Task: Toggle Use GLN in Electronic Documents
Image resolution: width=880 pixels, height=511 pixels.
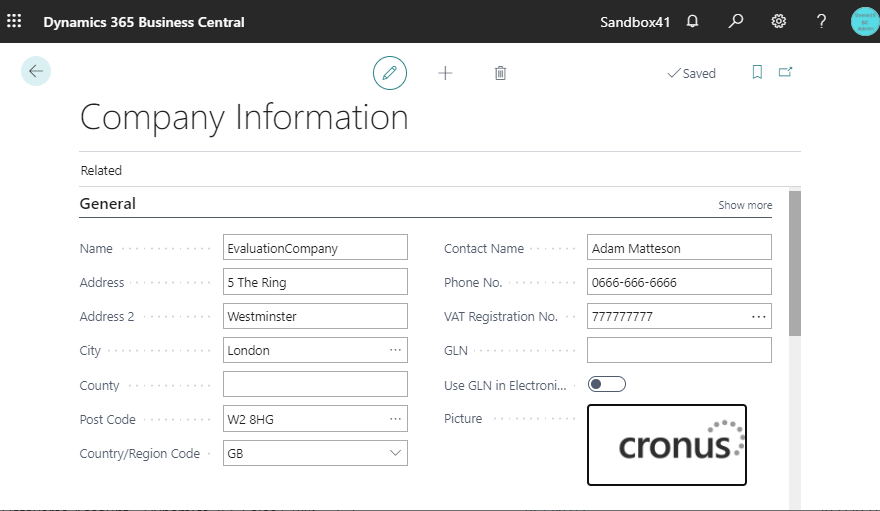Action: (607, 384)
